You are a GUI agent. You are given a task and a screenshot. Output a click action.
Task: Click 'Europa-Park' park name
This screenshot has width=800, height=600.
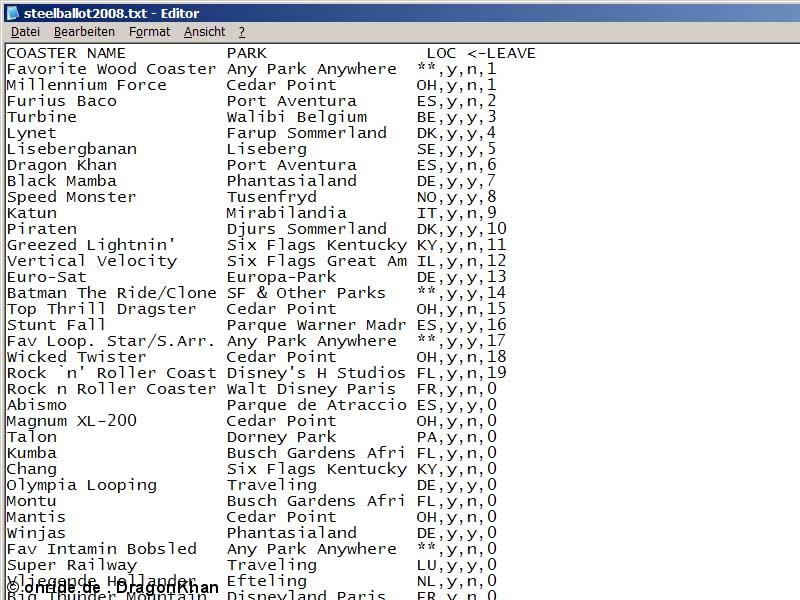pyautogui.click(x=282, y=277)
